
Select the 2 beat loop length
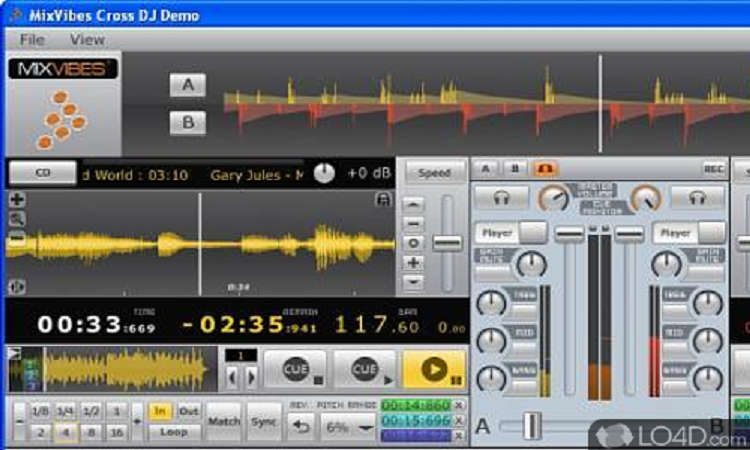pos(40,432)
